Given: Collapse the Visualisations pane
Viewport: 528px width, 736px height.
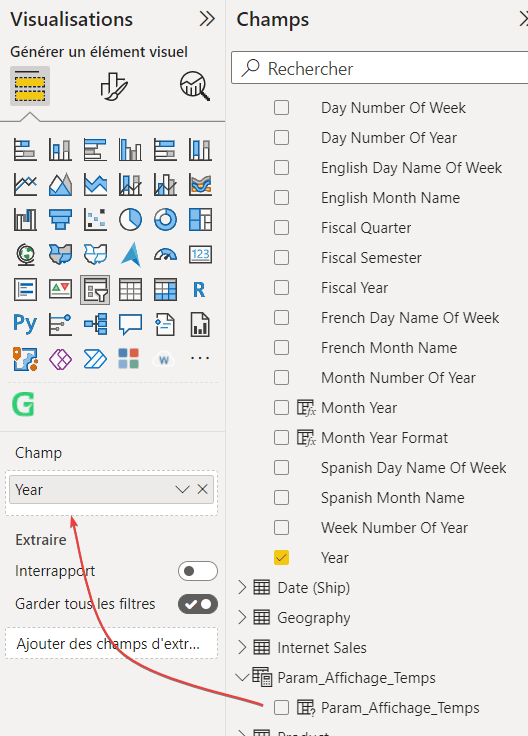Looking at the screenshot, I should point(207,19).
